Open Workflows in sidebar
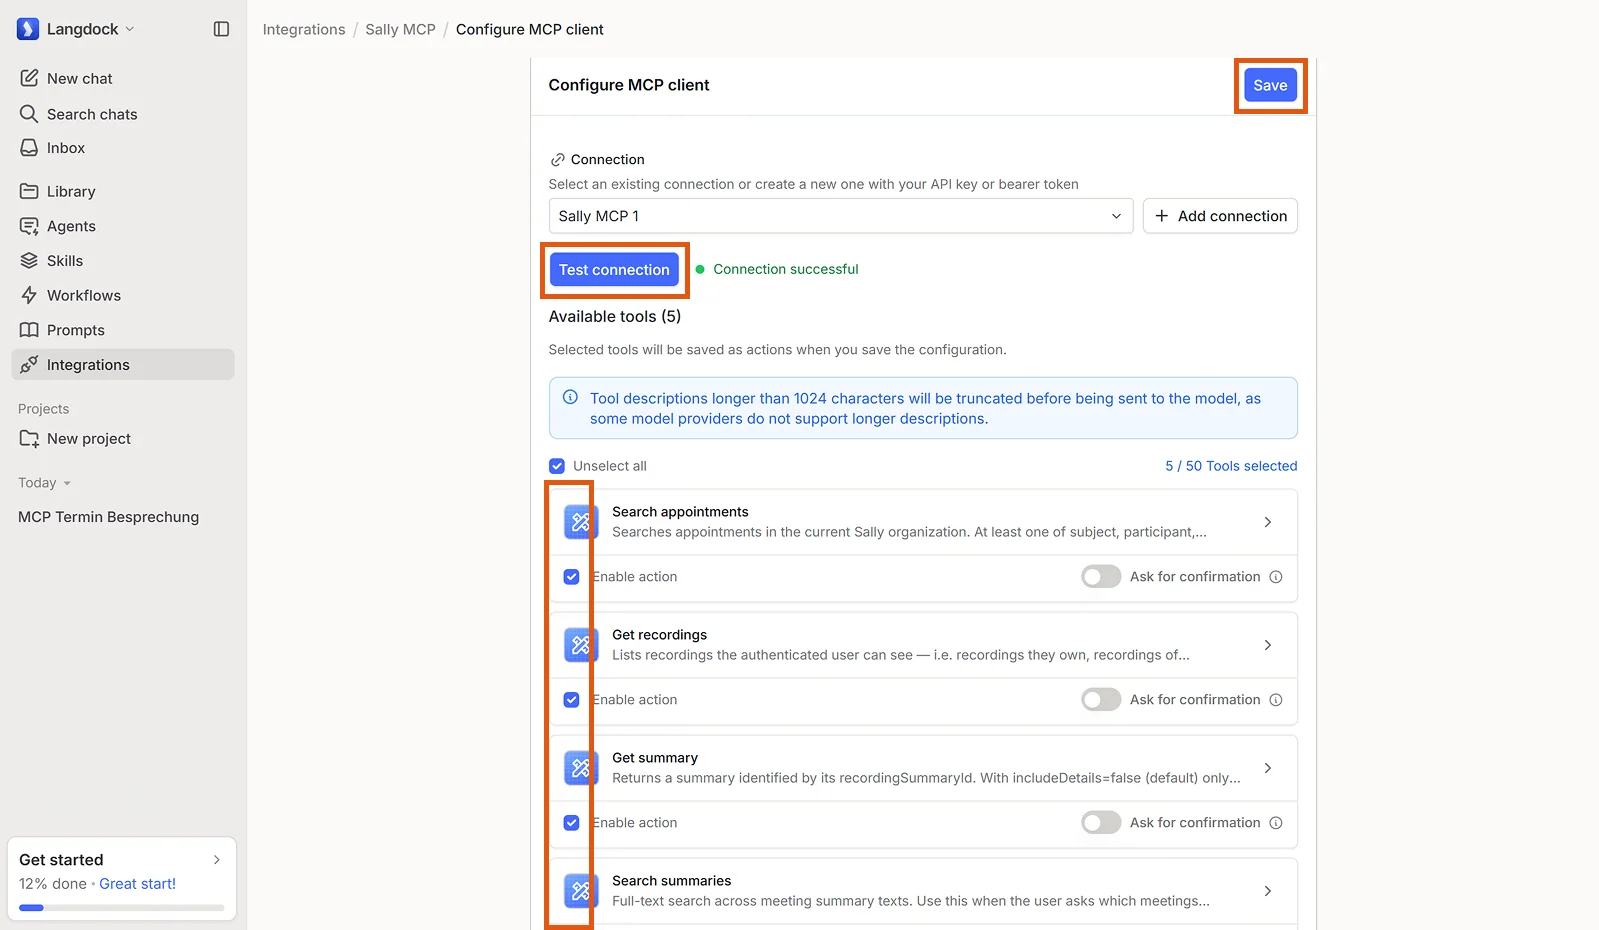Viewport: 1599px width, 930px height. [123, 295]
